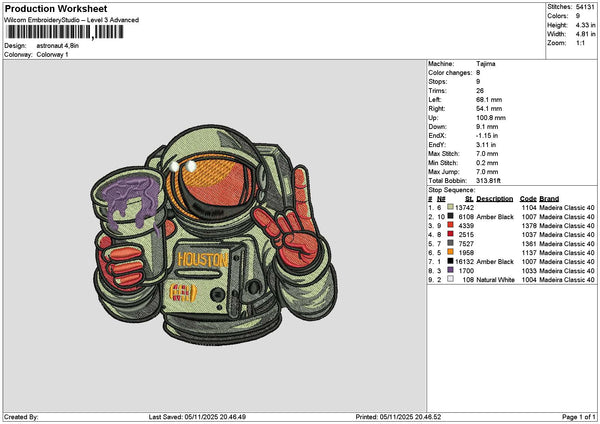Click 'Madeira Classic 40' brand for code 1104
Screen dimensions: 600x424
click(x=567, y=207)
